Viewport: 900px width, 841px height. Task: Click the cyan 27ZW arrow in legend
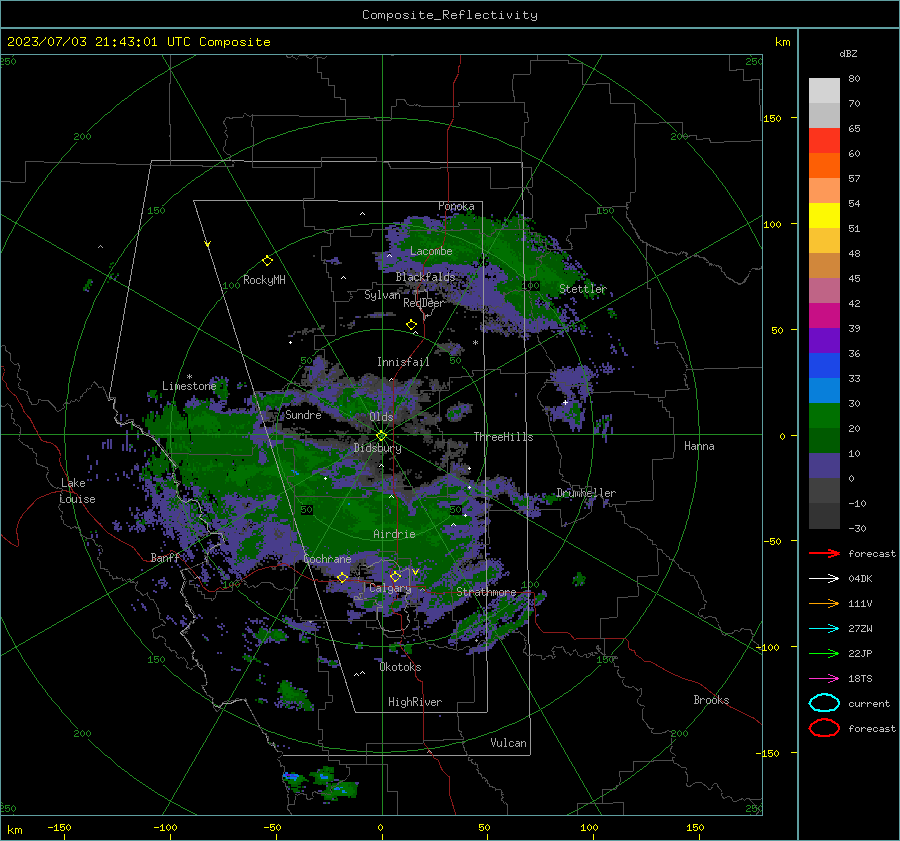pyautogui.click(x=824, y=629)
